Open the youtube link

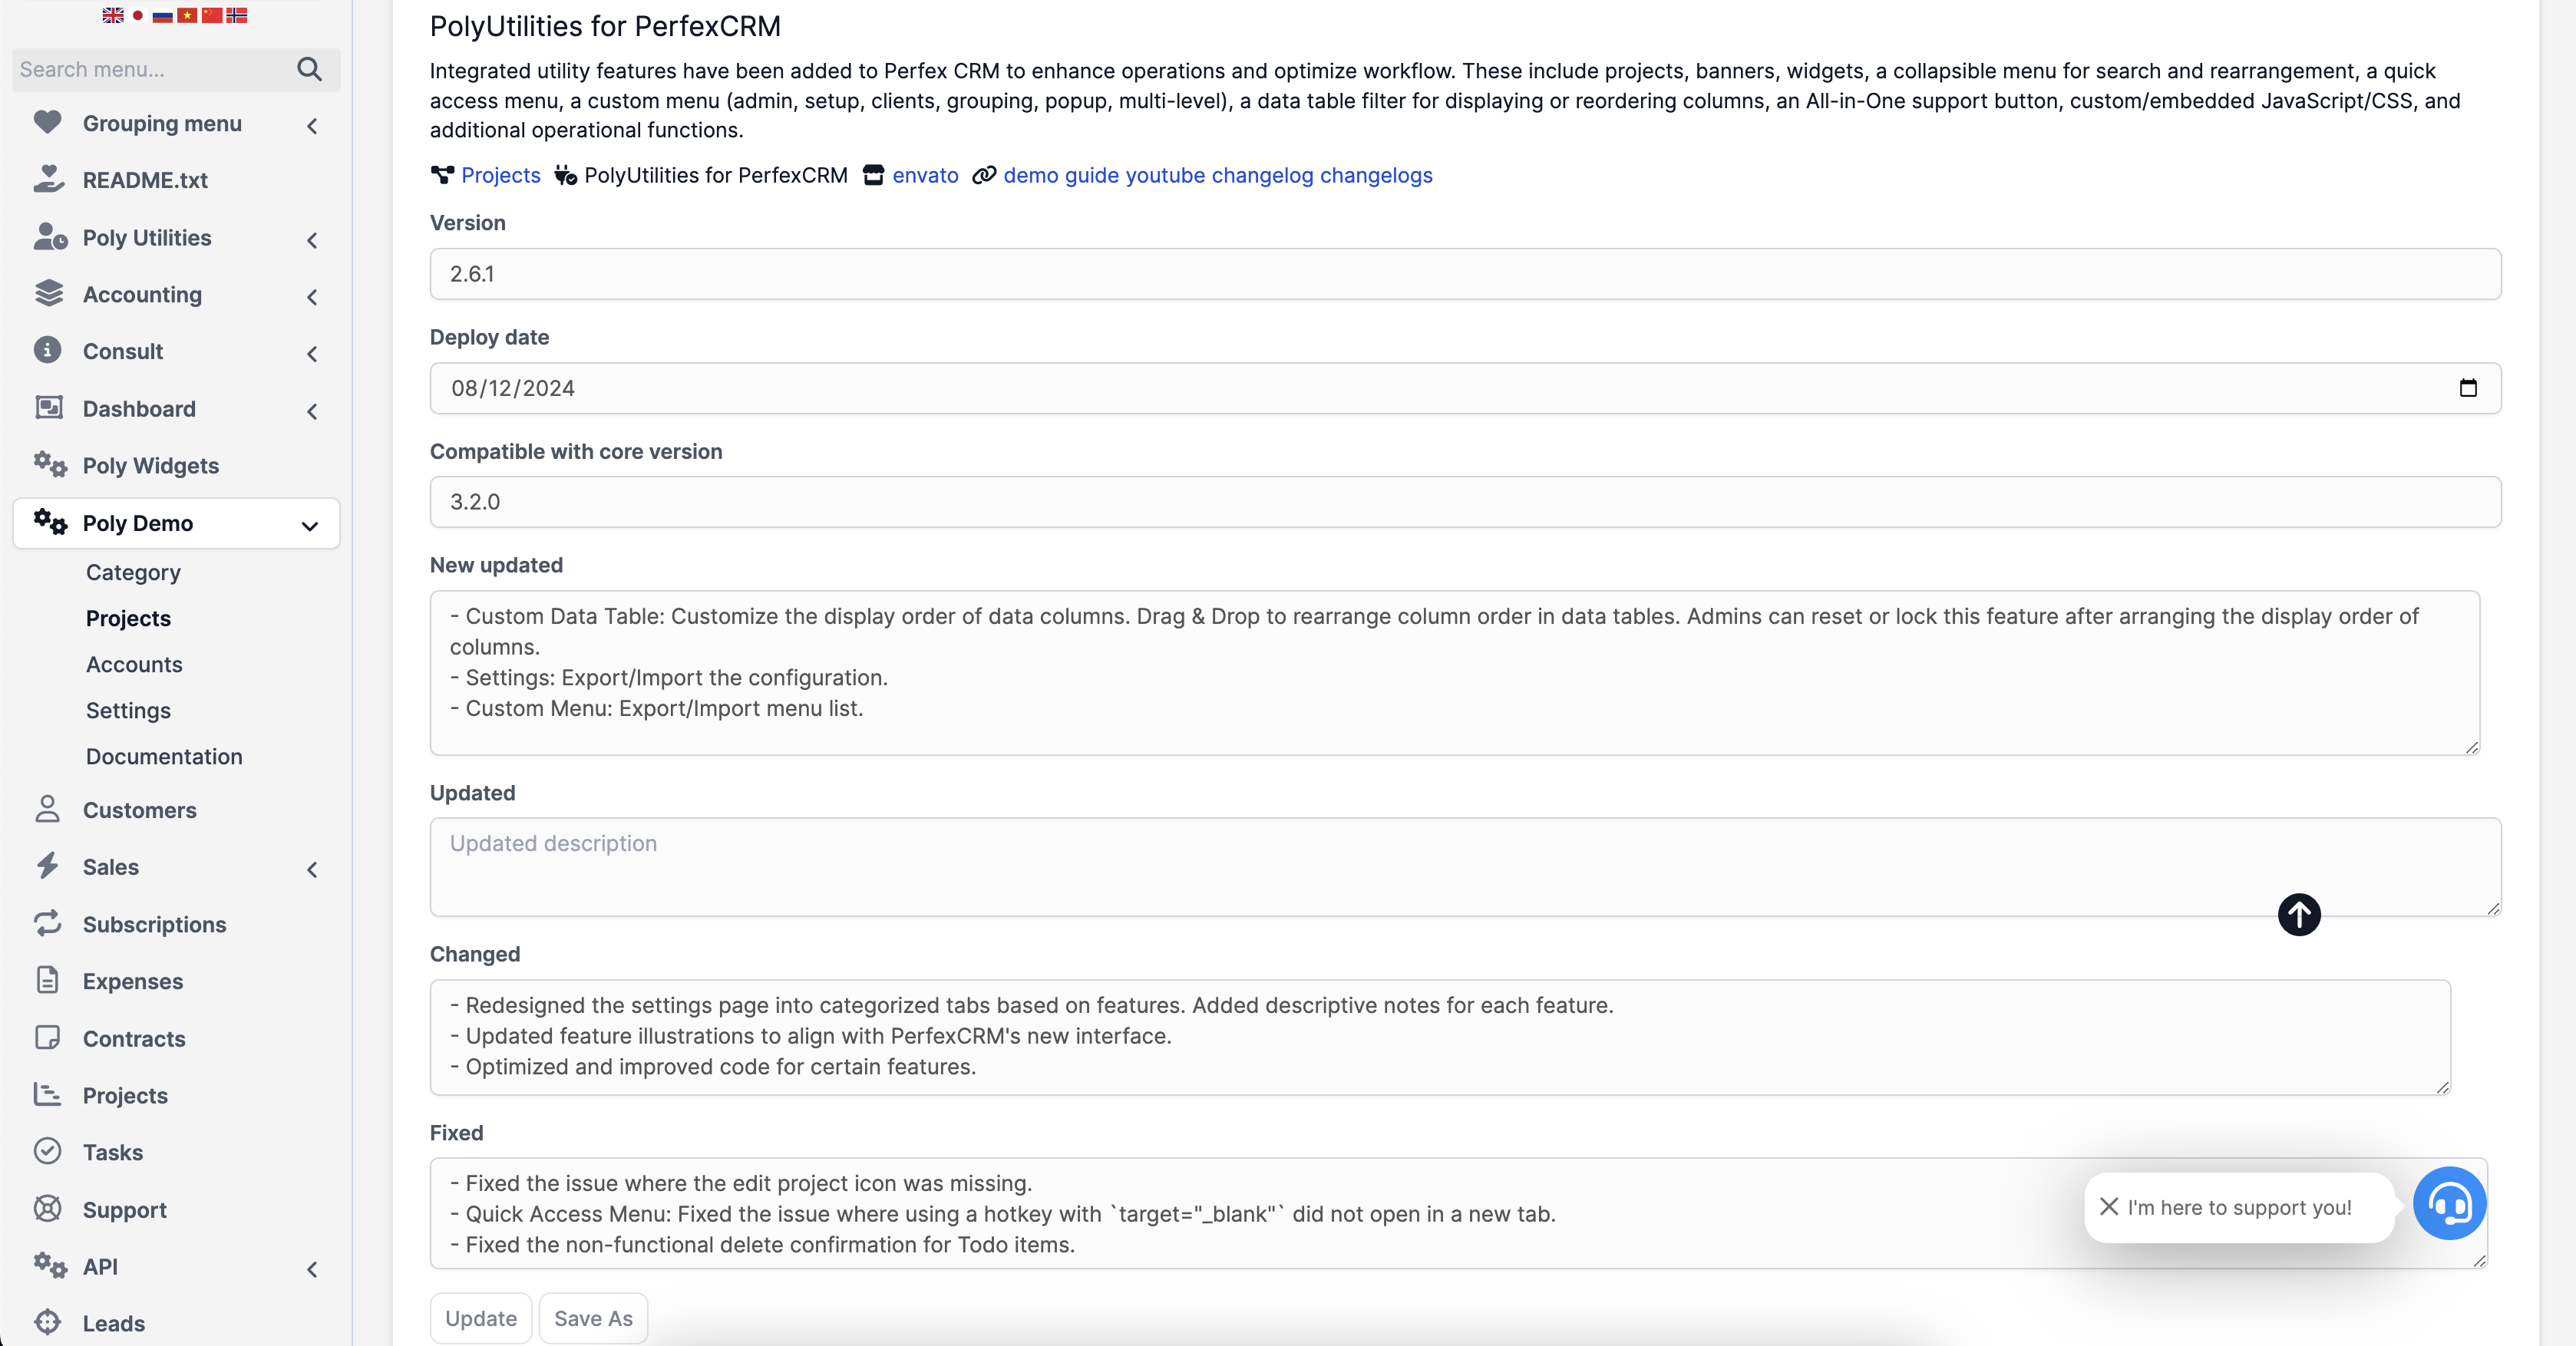coord(1165,175)
